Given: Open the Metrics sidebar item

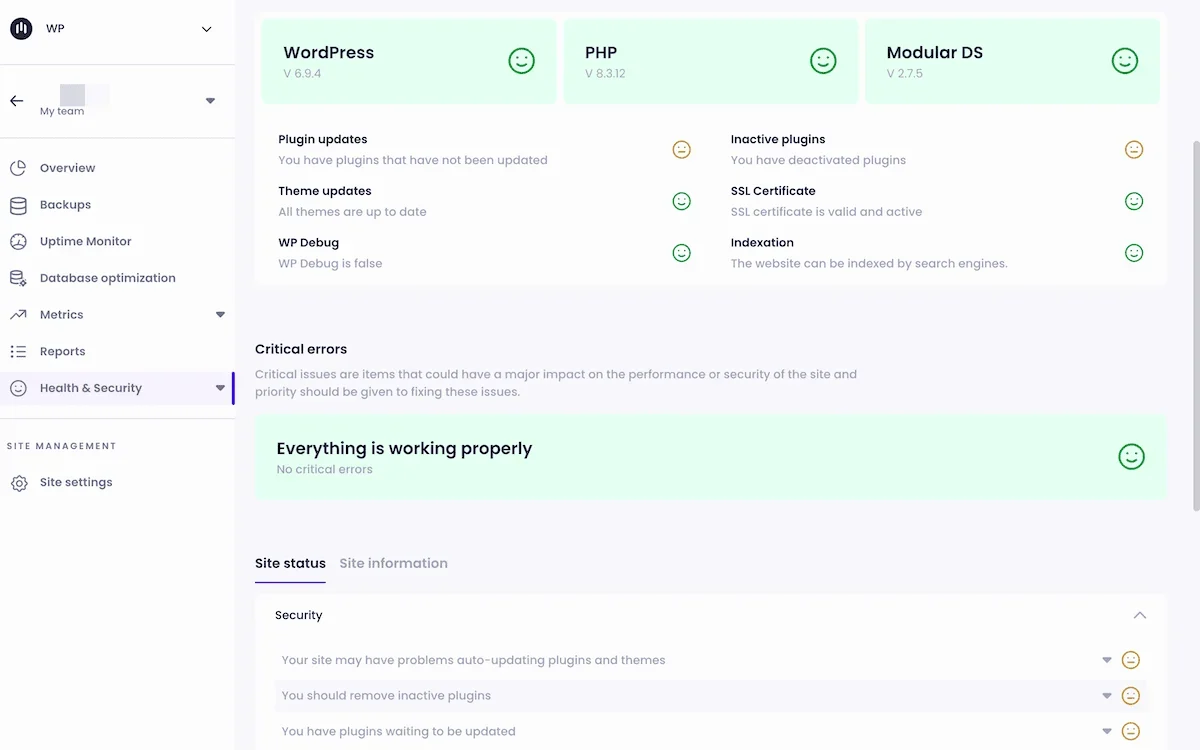Looking at the screenshot, I should pyautogui.click(x=62, y=315).
